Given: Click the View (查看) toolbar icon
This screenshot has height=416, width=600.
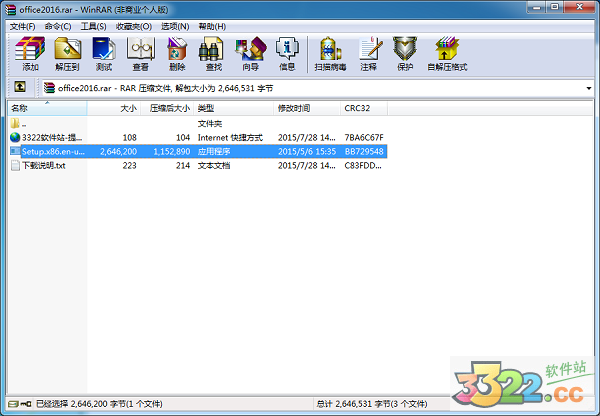Looking at the screenshot, I should coord(140,49).
